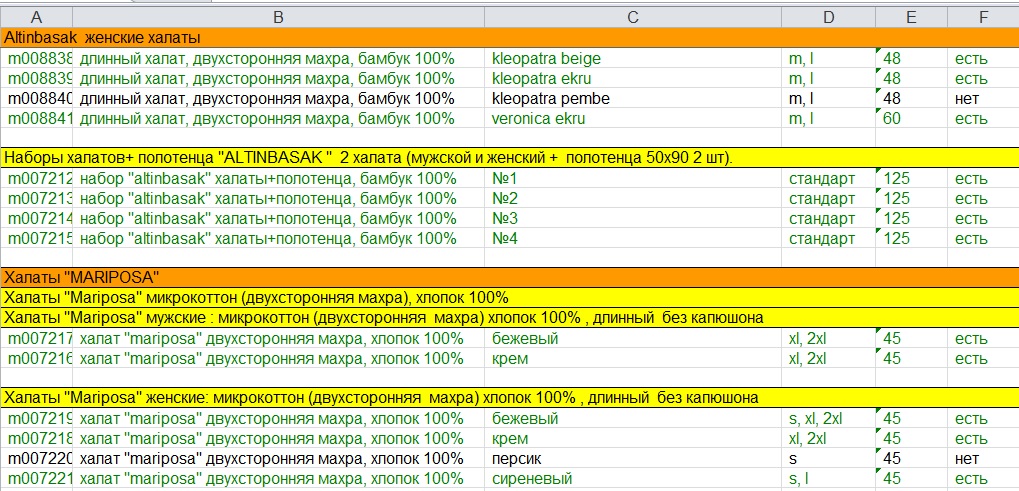Click "нет" in the персик row
The image size is (1019, 491).
(967, 459)
